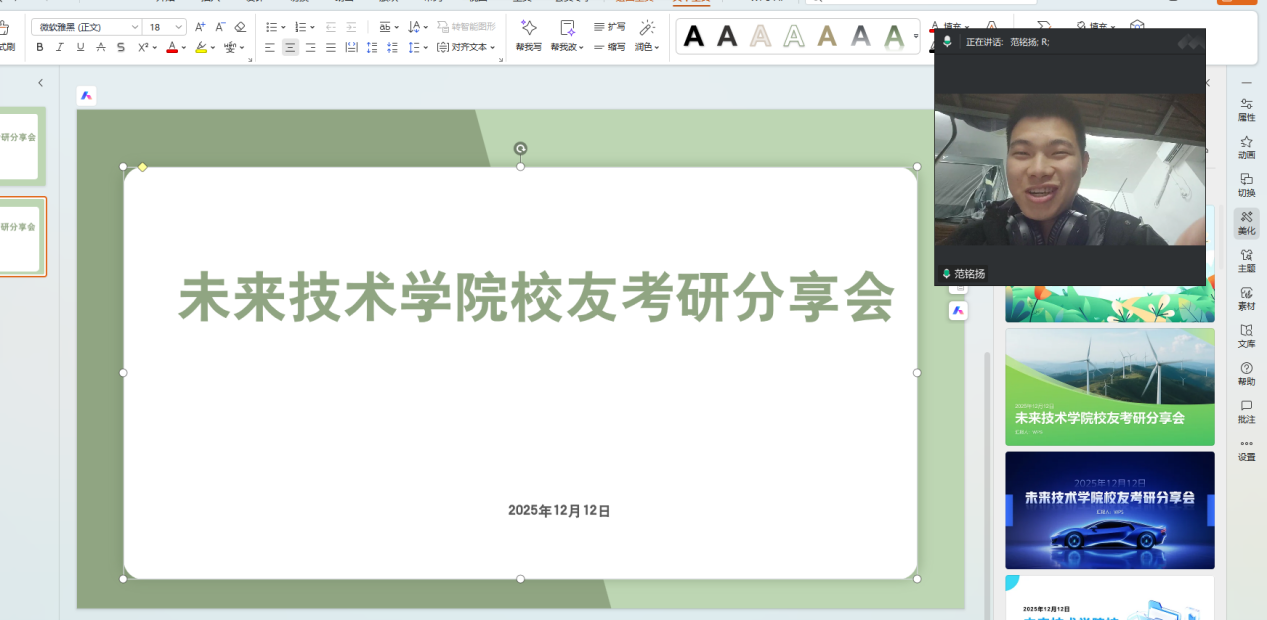
Task: Click the clear formatting eraser icon
Action: click(240, 27)
